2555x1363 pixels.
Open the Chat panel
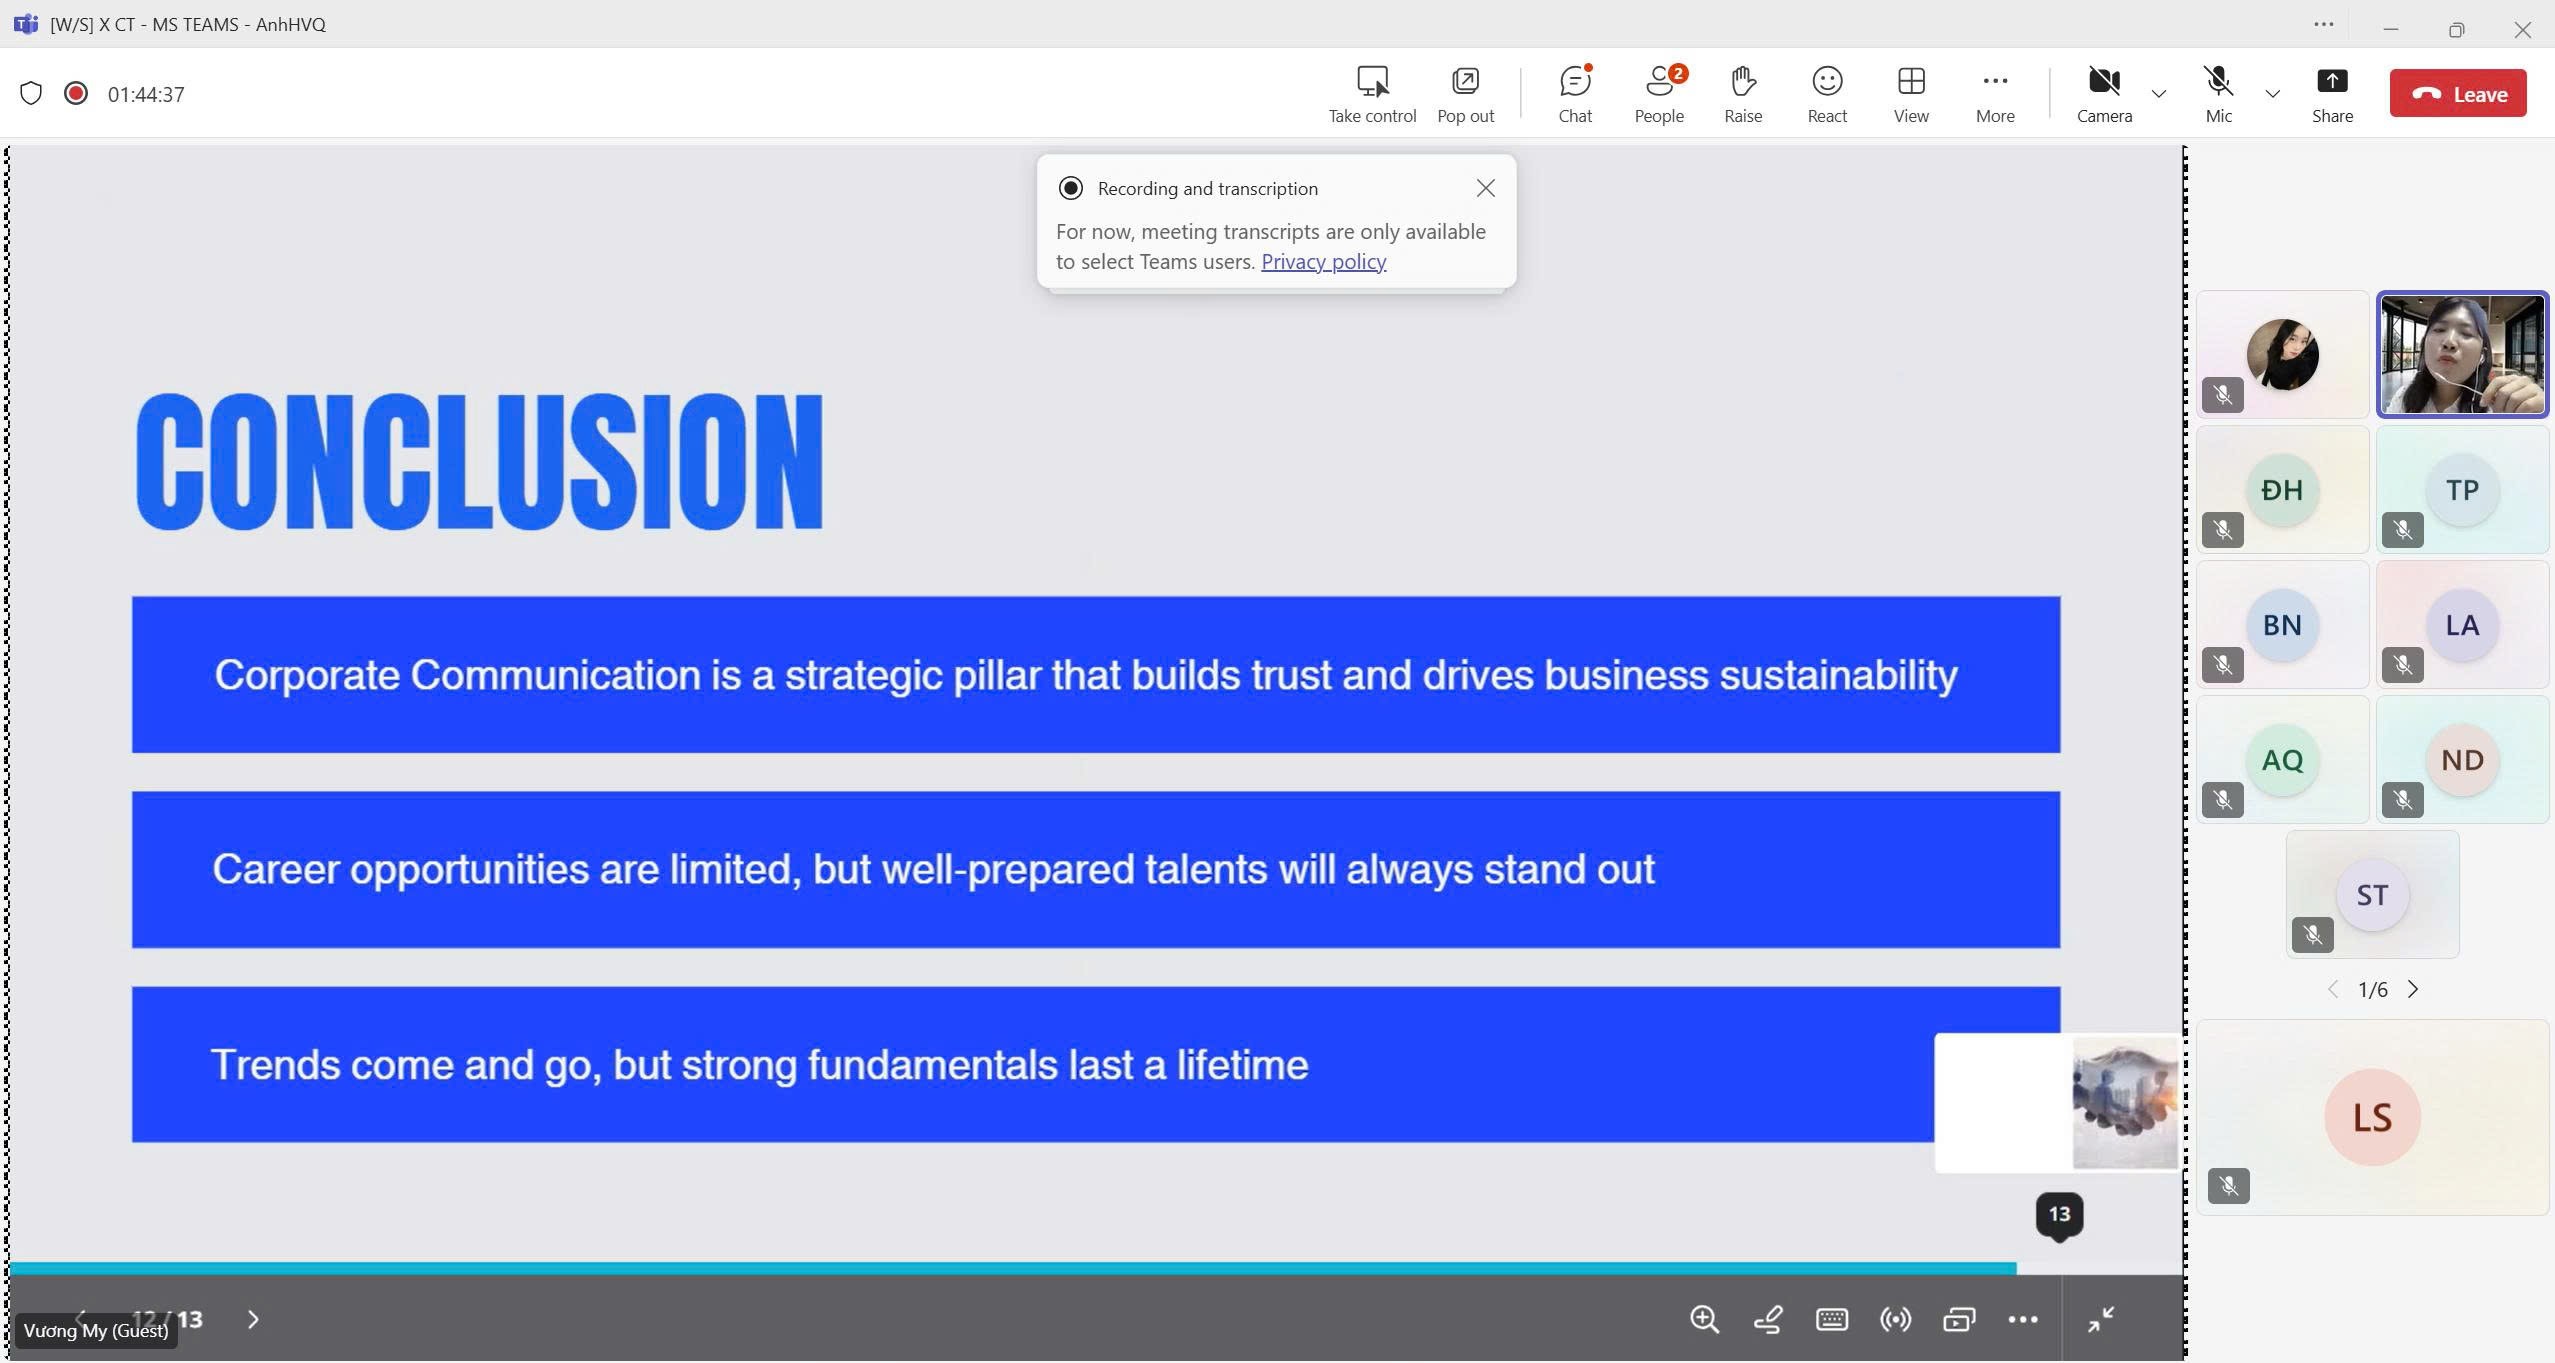click(1574, 93)
